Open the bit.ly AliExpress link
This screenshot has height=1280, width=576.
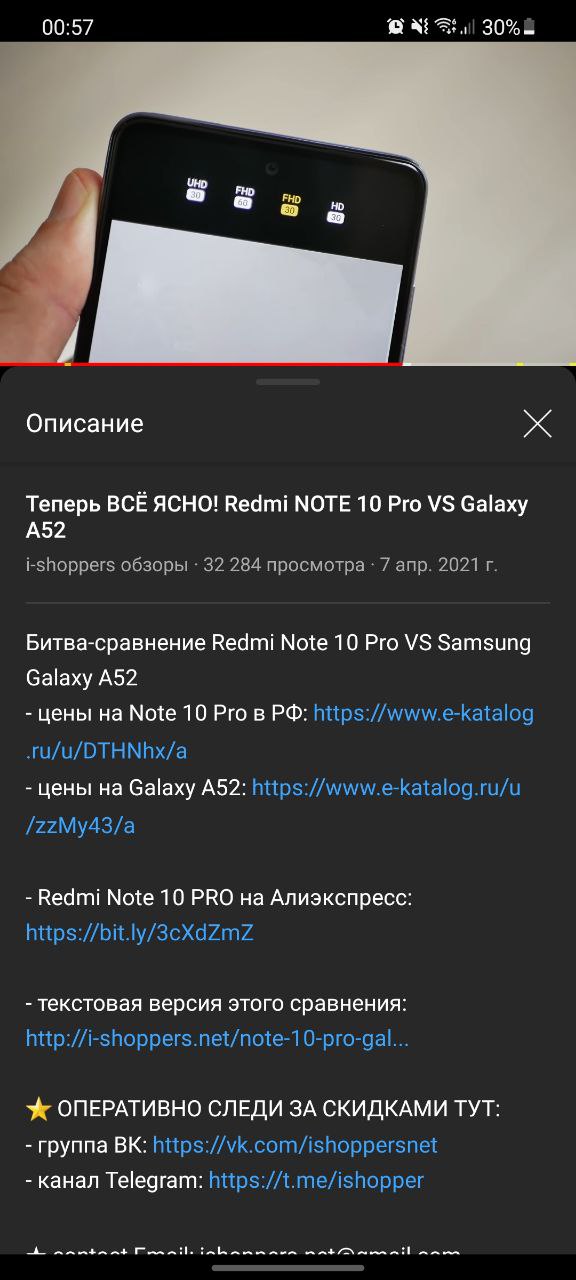140,933
